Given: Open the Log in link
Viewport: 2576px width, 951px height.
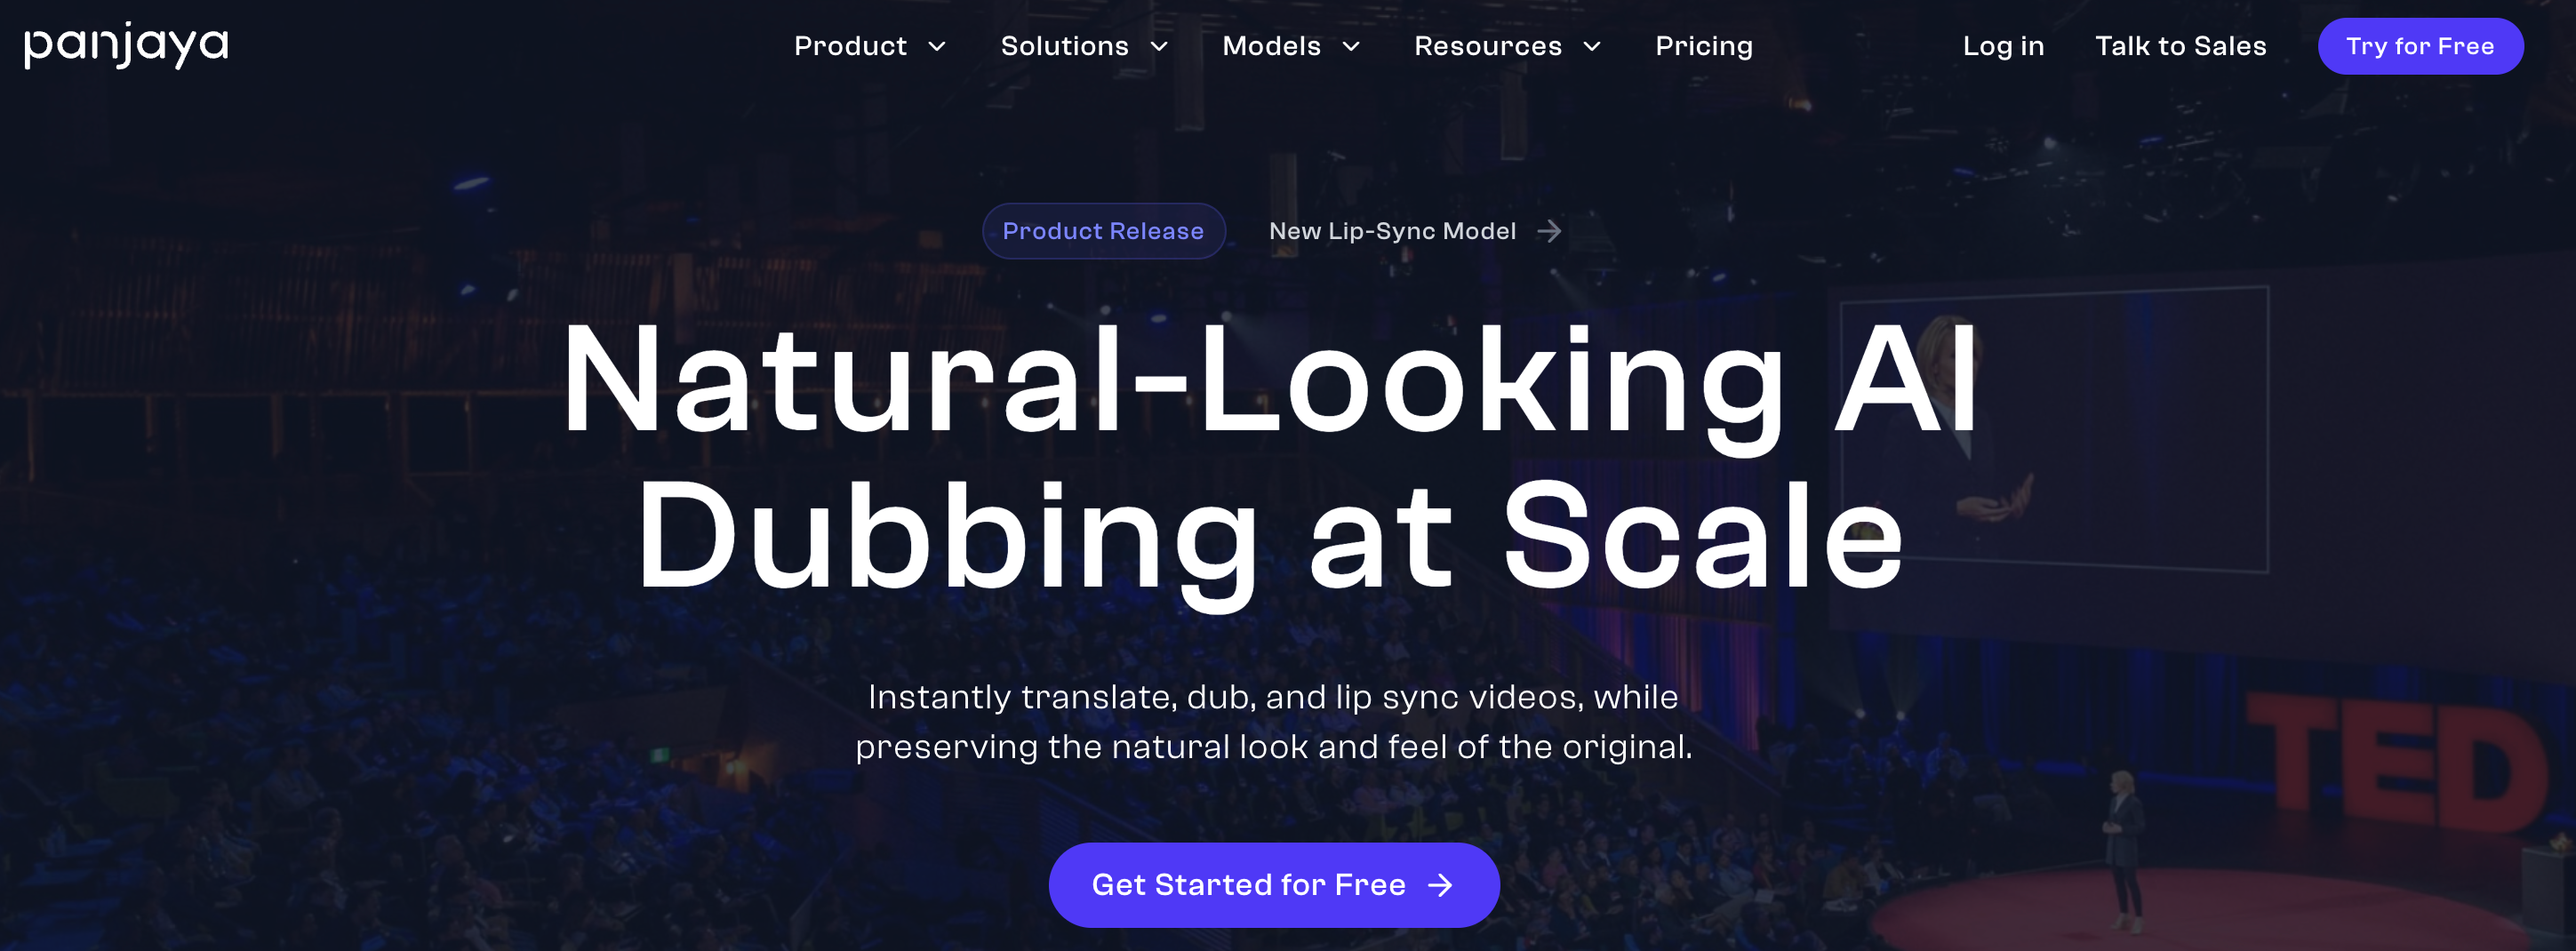Looking at the screenshot, I should [x=2003, y=46].
